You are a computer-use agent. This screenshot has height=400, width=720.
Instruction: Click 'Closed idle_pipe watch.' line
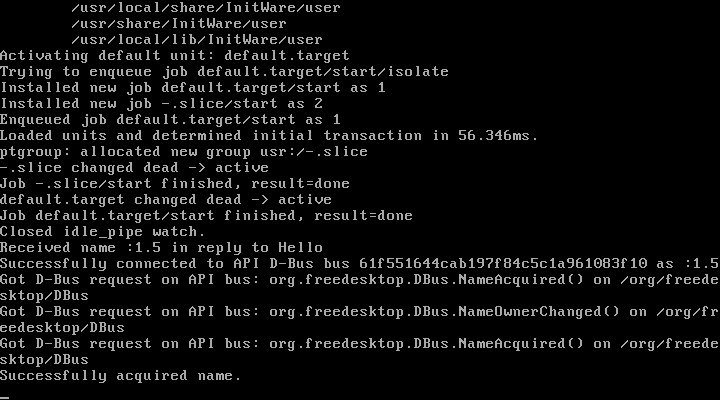102,231
